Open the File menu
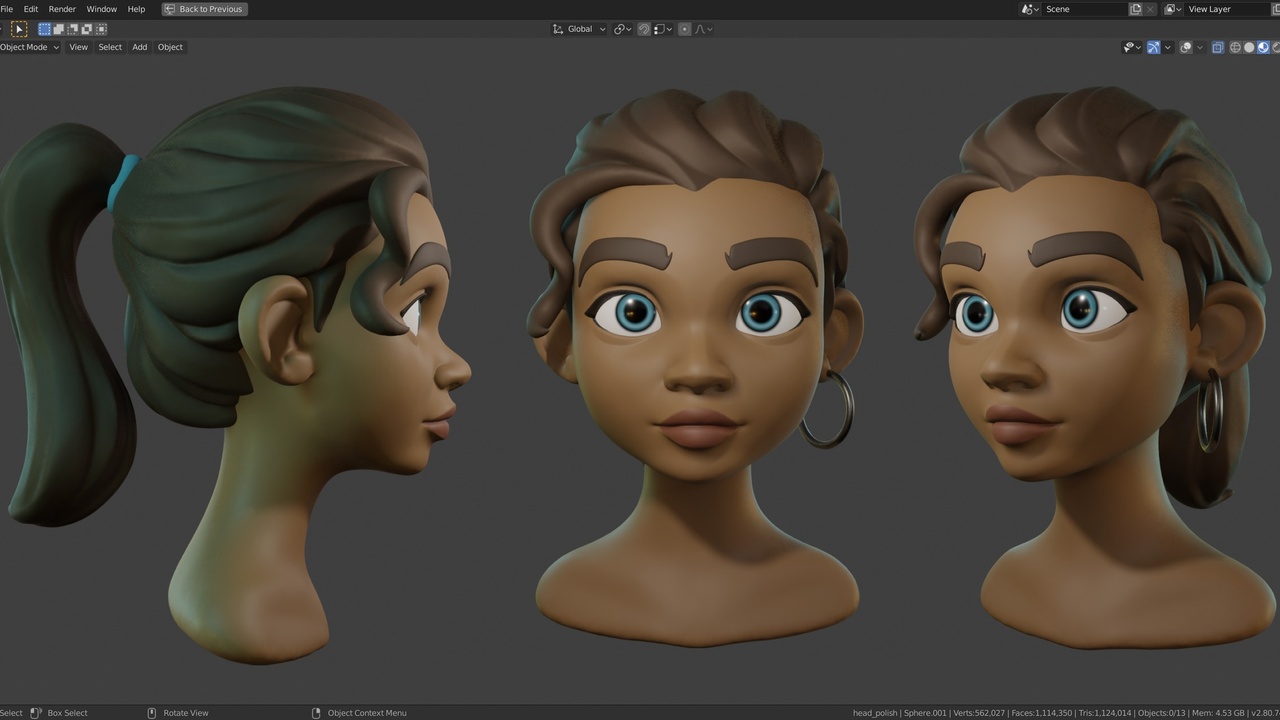This screenshot has height=720, width=1280. [7, 9]
